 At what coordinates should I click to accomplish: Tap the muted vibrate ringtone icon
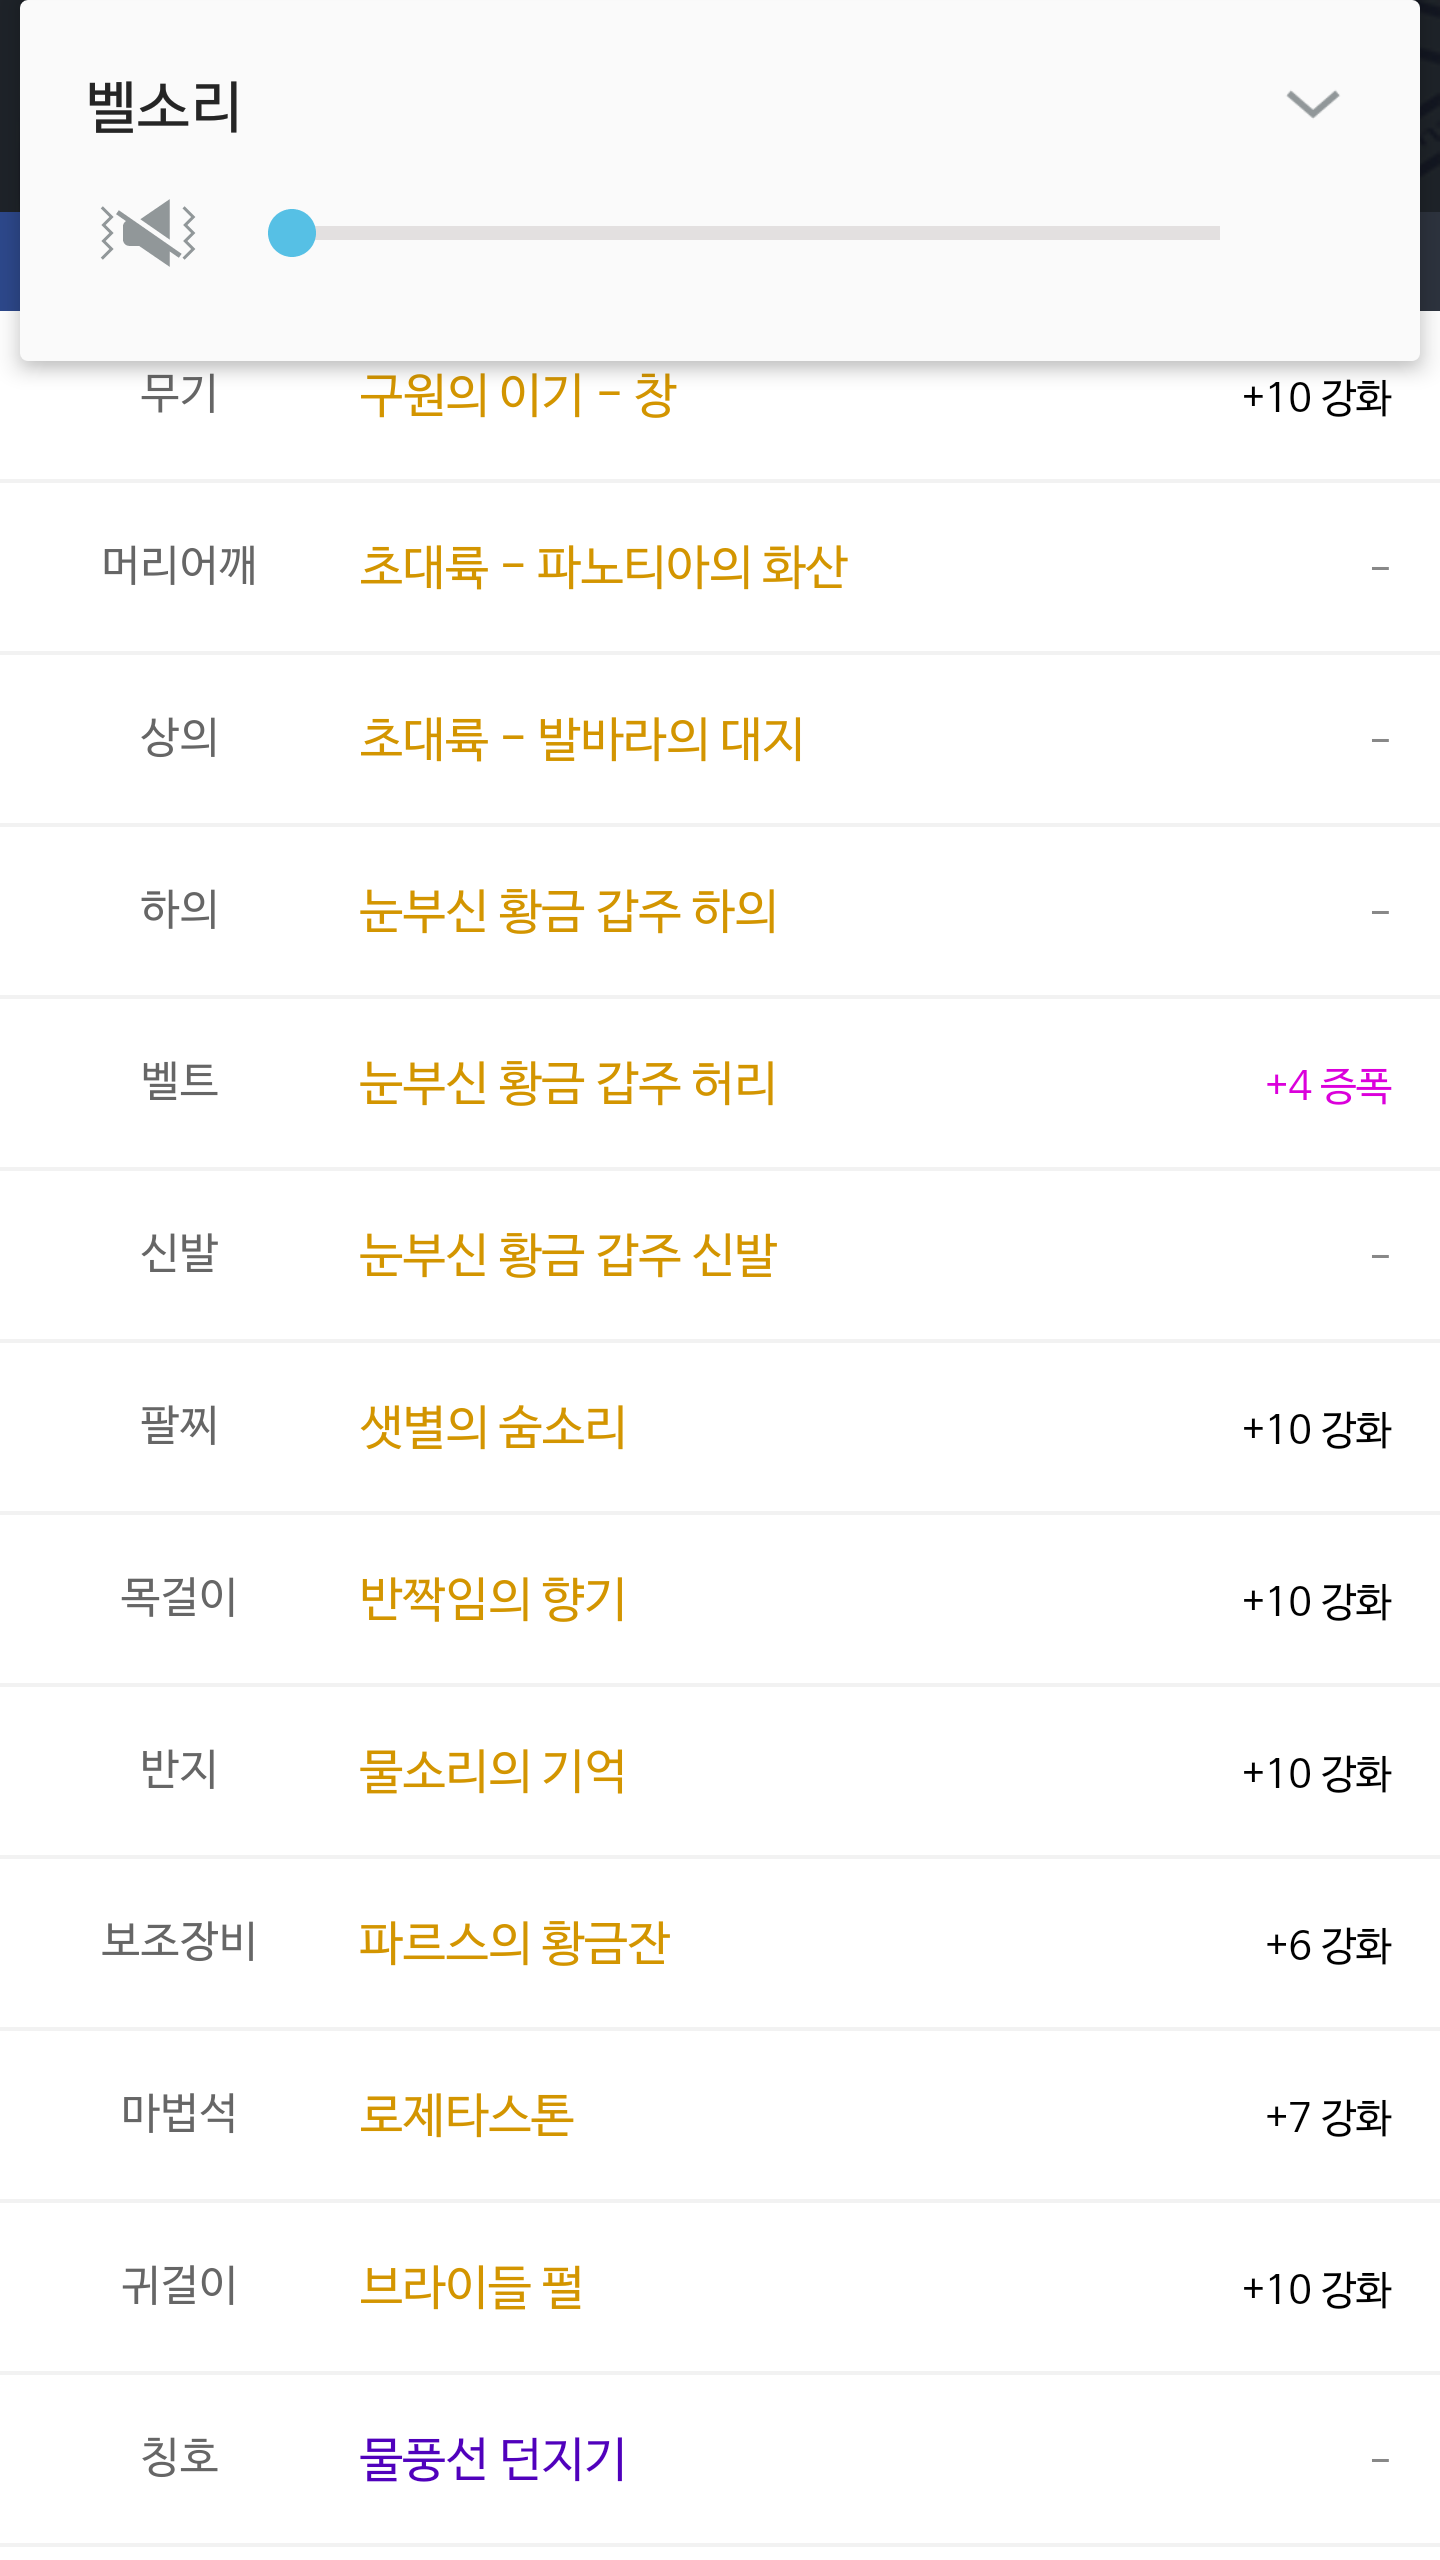(148, 232)
